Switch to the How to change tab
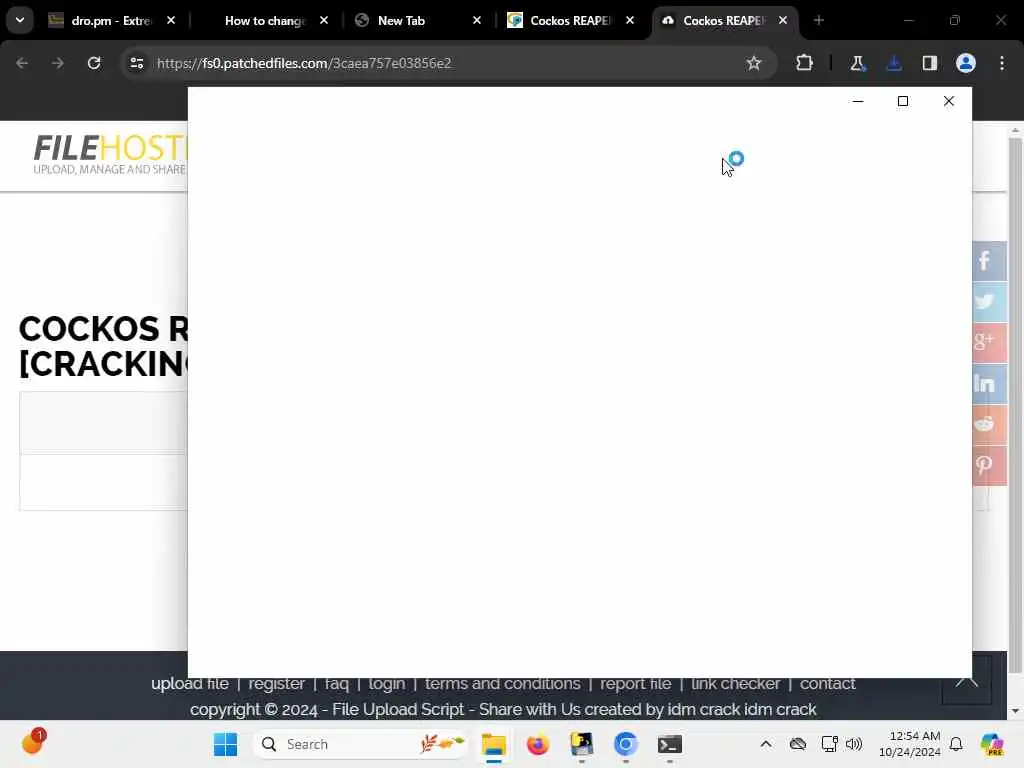Screen dimensions: 1024x768 264,21
